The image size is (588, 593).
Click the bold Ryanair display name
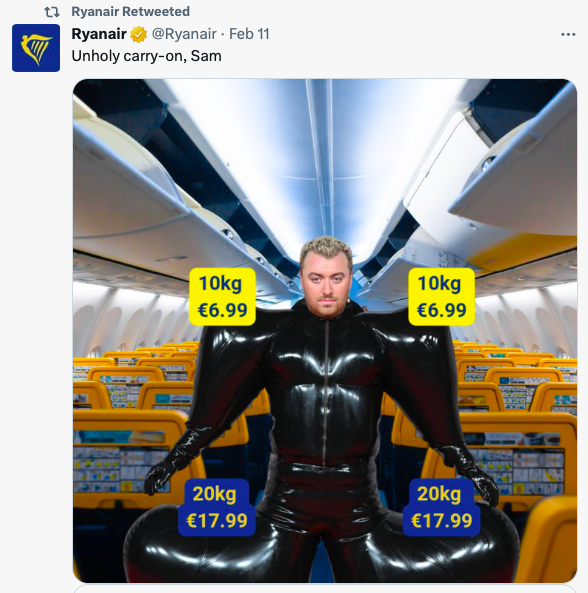99,34
